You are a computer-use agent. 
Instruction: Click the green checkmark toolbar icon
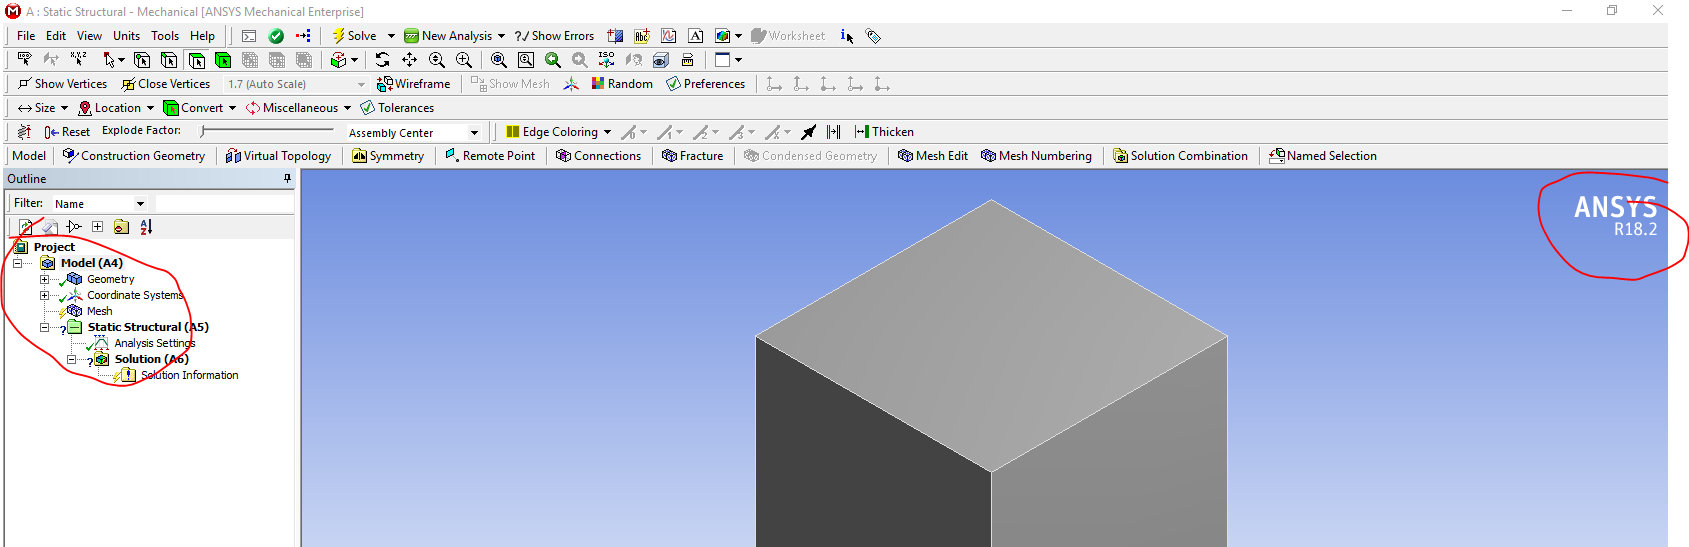pos(276,36)
